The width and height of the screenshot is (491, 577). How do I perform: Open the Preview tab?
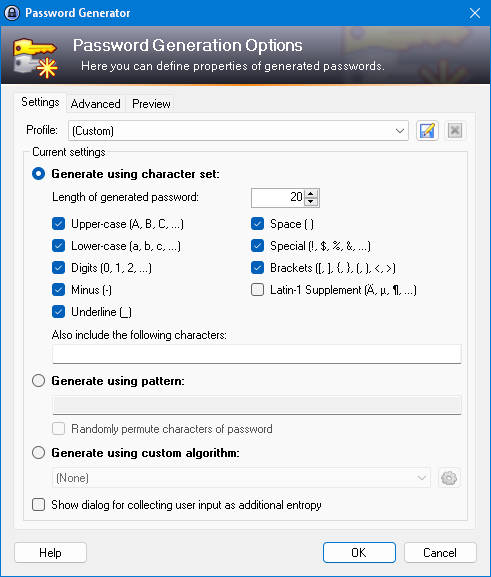point(151,104)
